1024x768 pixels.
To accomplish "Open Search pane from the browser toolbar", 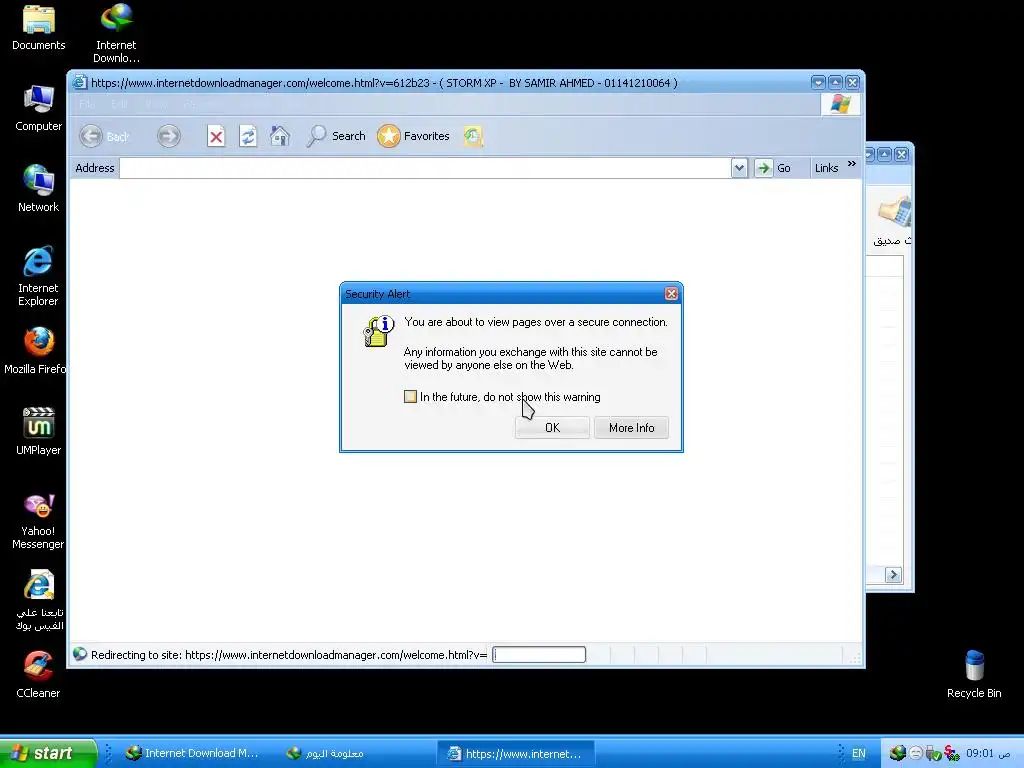I will click(336, 136).
